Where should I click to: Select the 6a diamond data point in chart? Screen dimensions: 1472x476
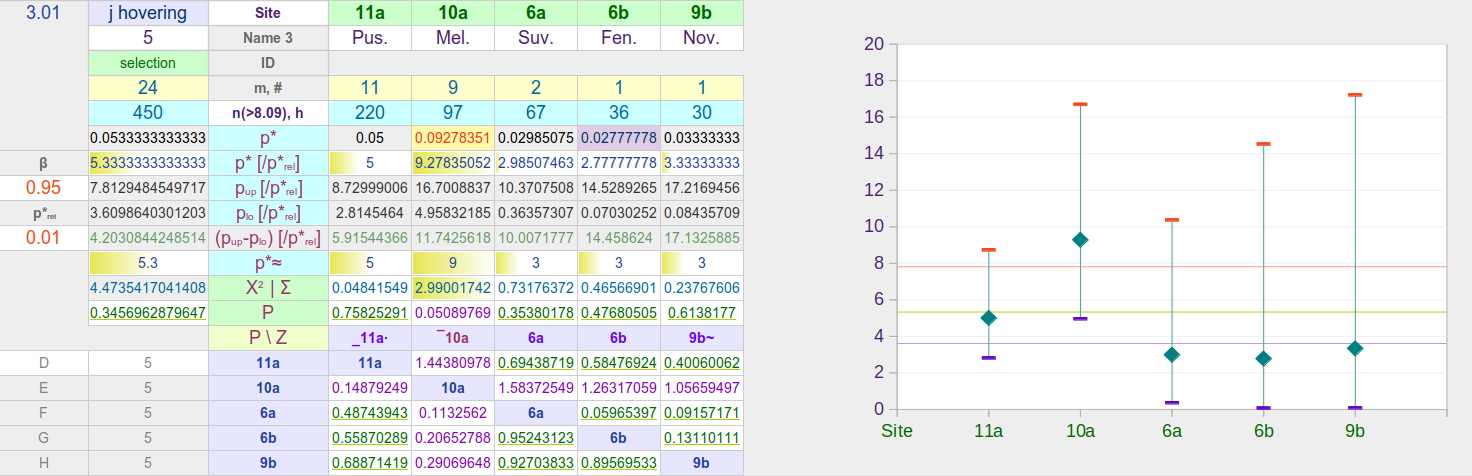(1172, 355)
